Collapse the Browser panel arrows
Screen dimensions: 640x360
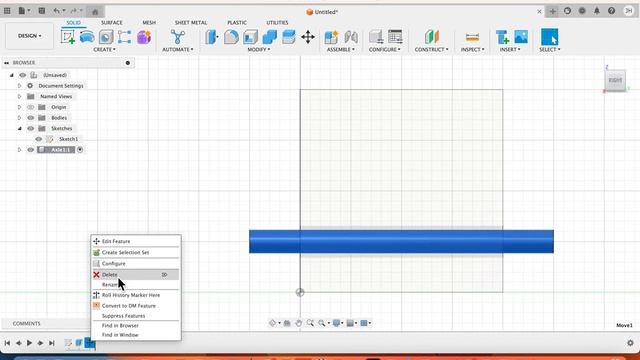[7, 63]
